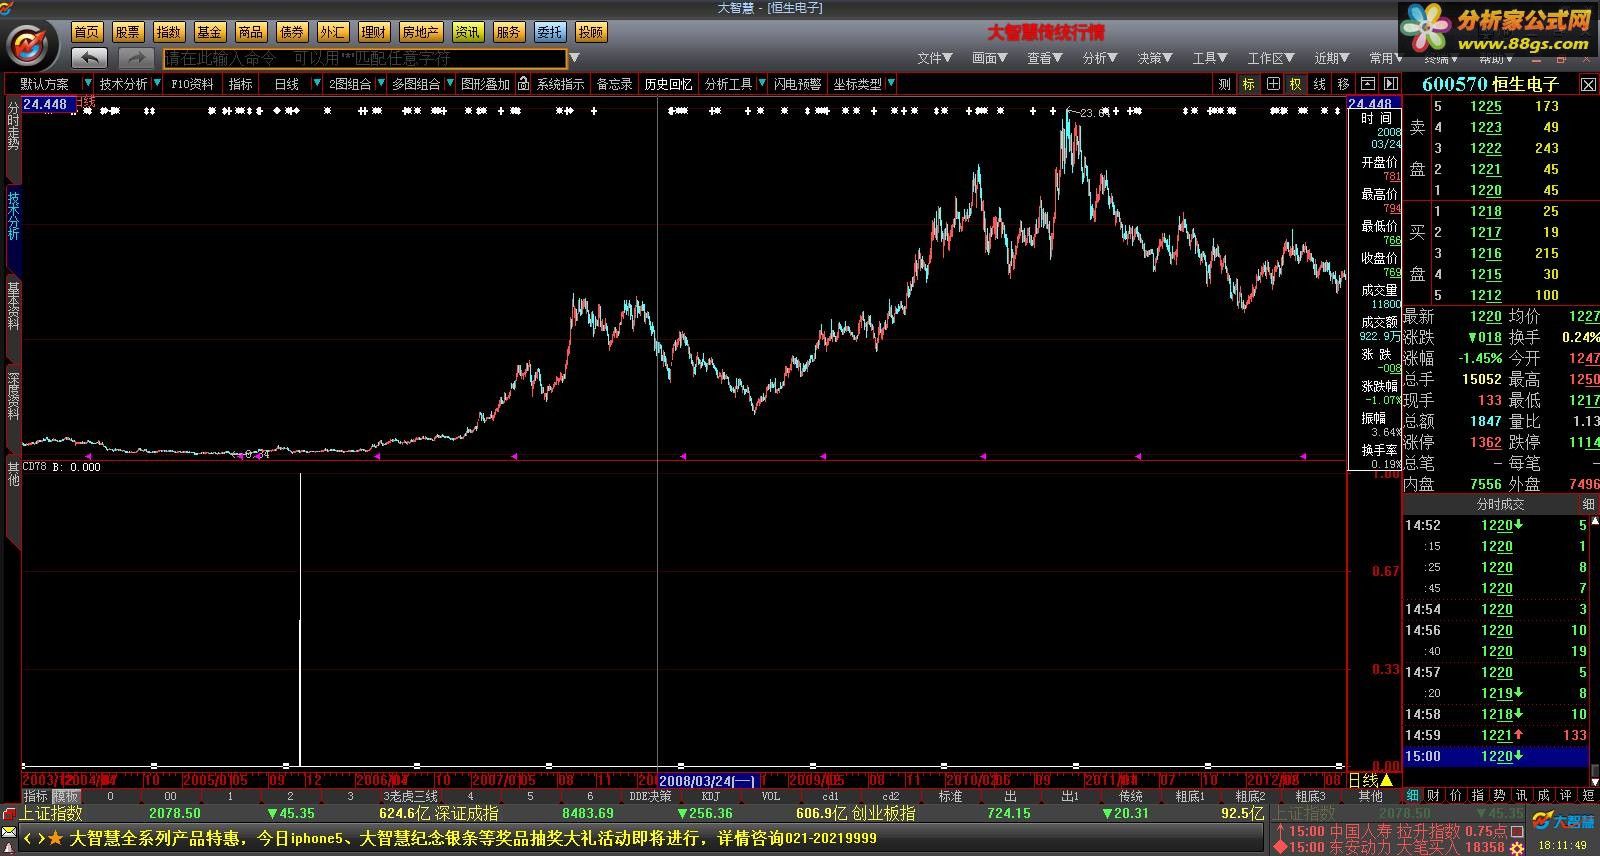The width and height of the screenshot is (1600, 856).
Task: Click the mail envelope icon at bottom left
Action: 9,832
